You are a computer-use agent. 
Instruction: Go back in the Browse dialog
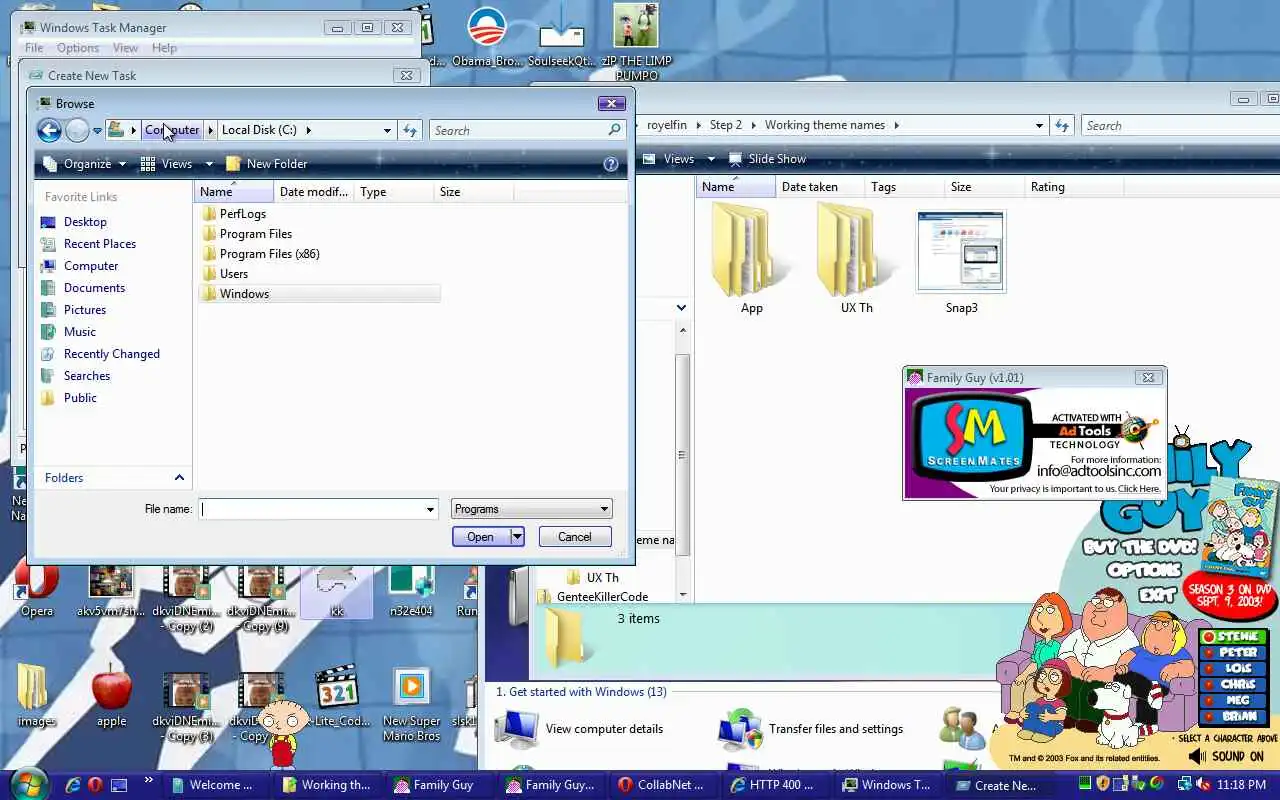point(48,130)
